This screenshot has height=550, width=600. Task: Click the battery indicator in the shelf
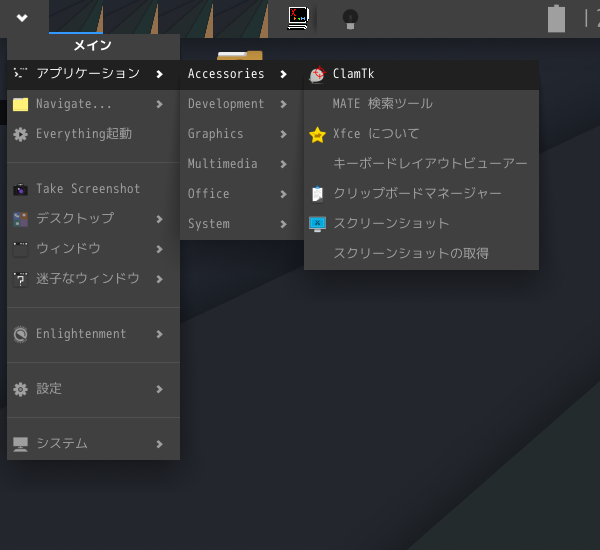click(x=556, y=18)
